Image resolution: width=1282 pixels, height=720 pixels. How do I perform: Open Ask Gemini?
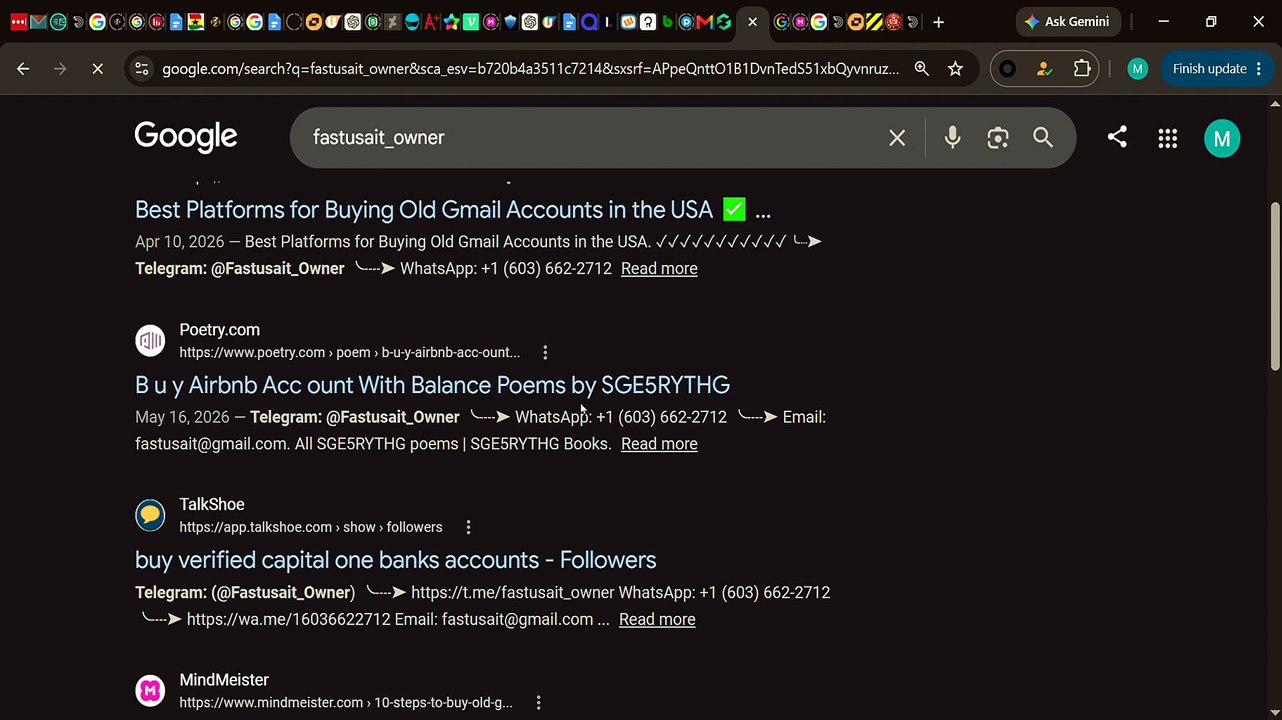[1067, 22]
